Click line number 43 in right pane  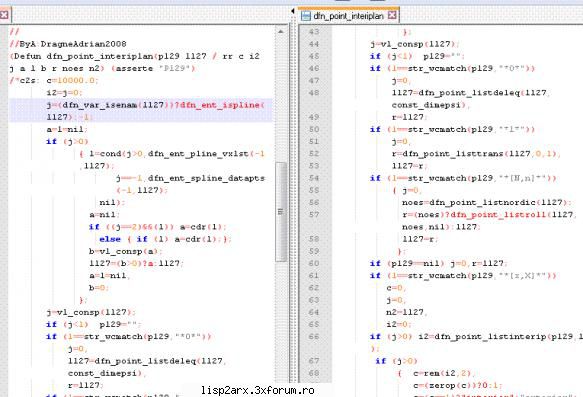(314, 32)
